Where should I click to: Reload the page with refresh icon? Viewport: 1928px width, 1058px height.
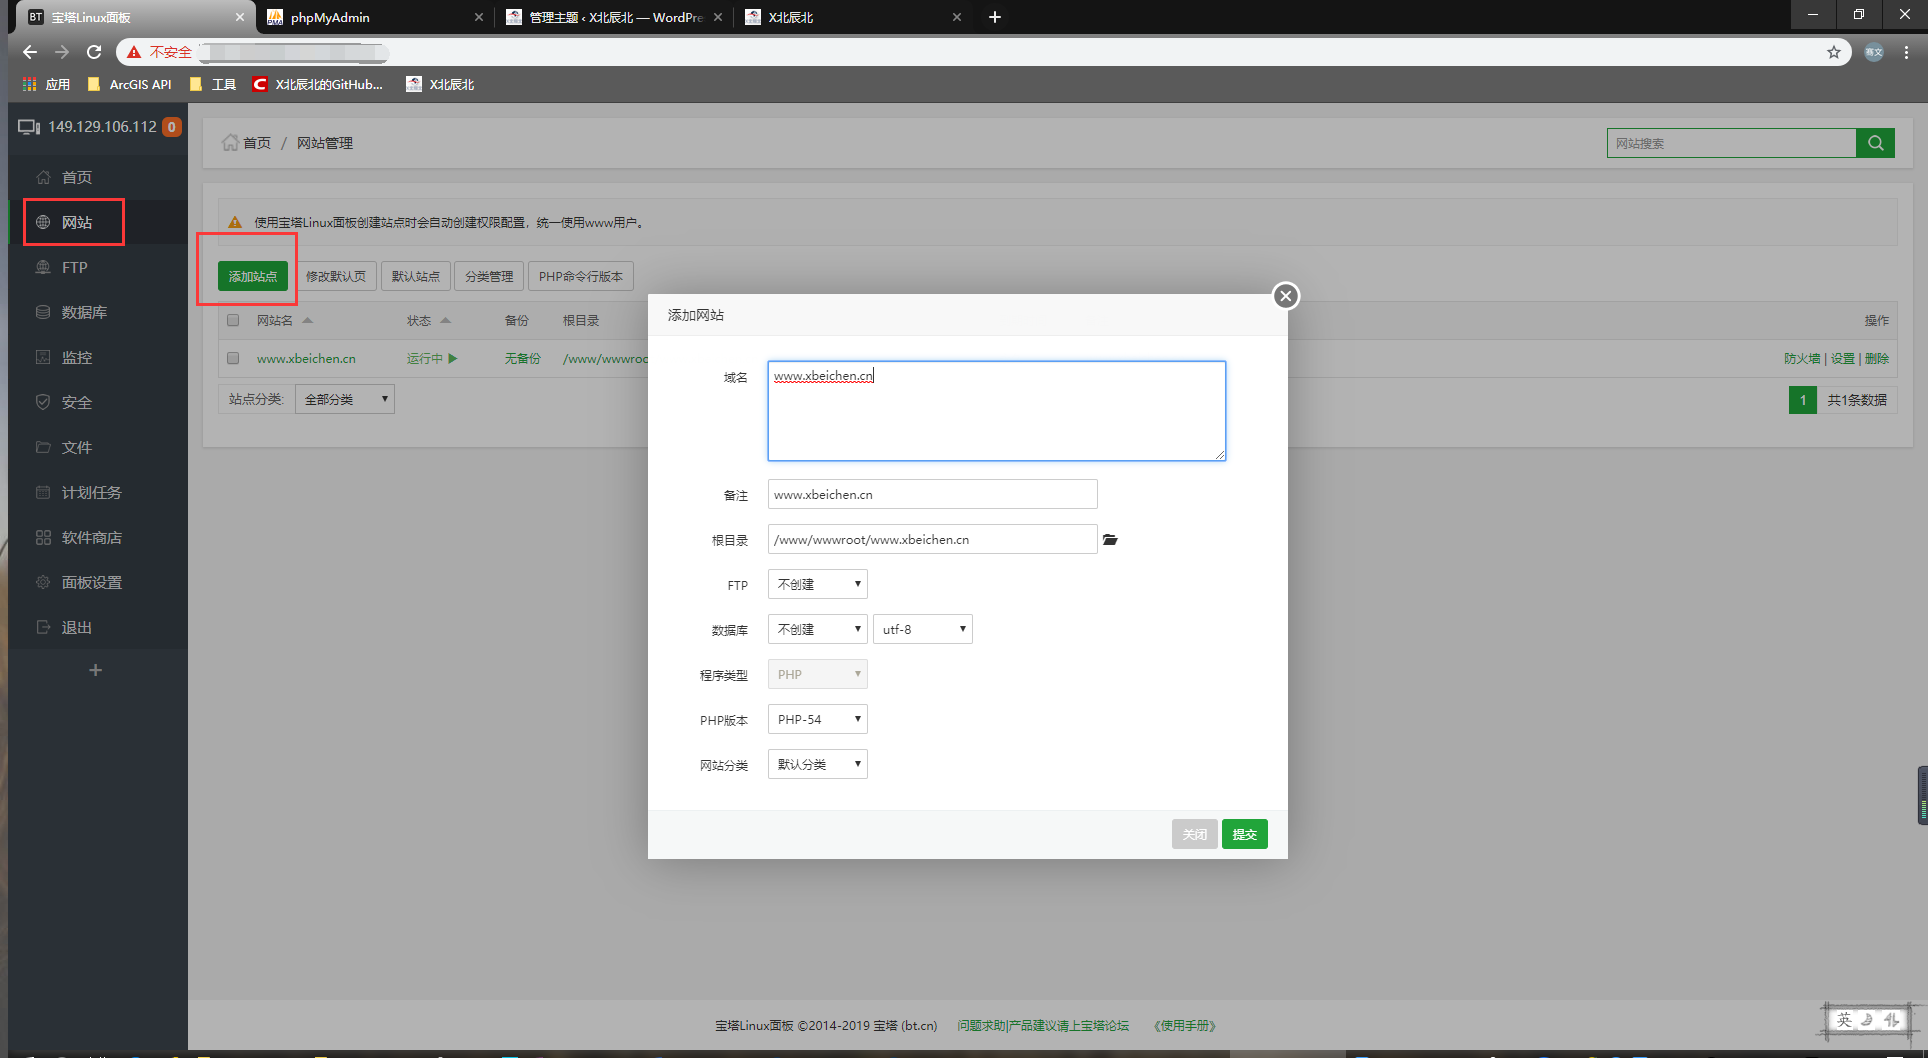pyautogui.click(x=94, y=52)
